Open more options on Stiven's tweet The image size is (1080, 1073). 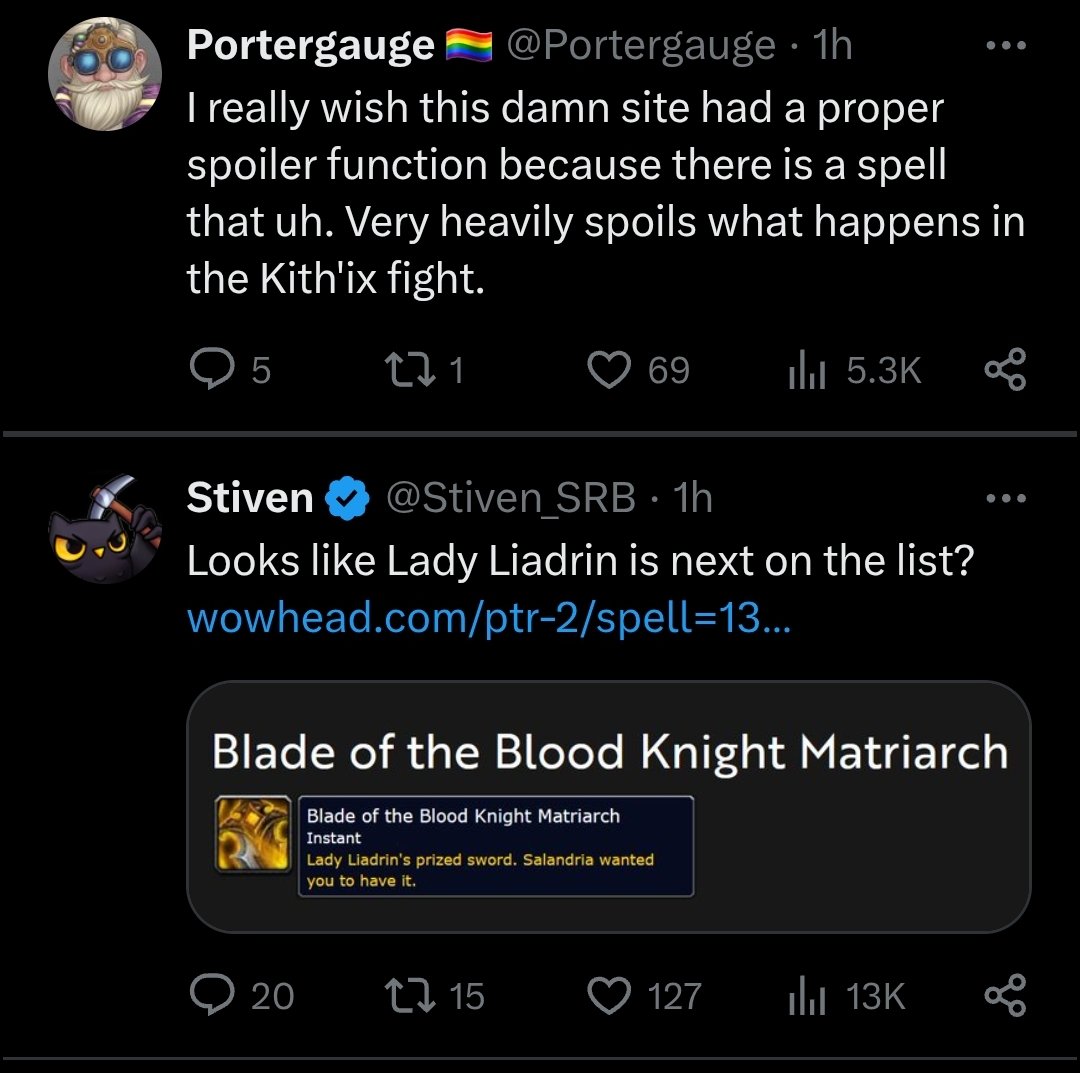point(1006,498)
